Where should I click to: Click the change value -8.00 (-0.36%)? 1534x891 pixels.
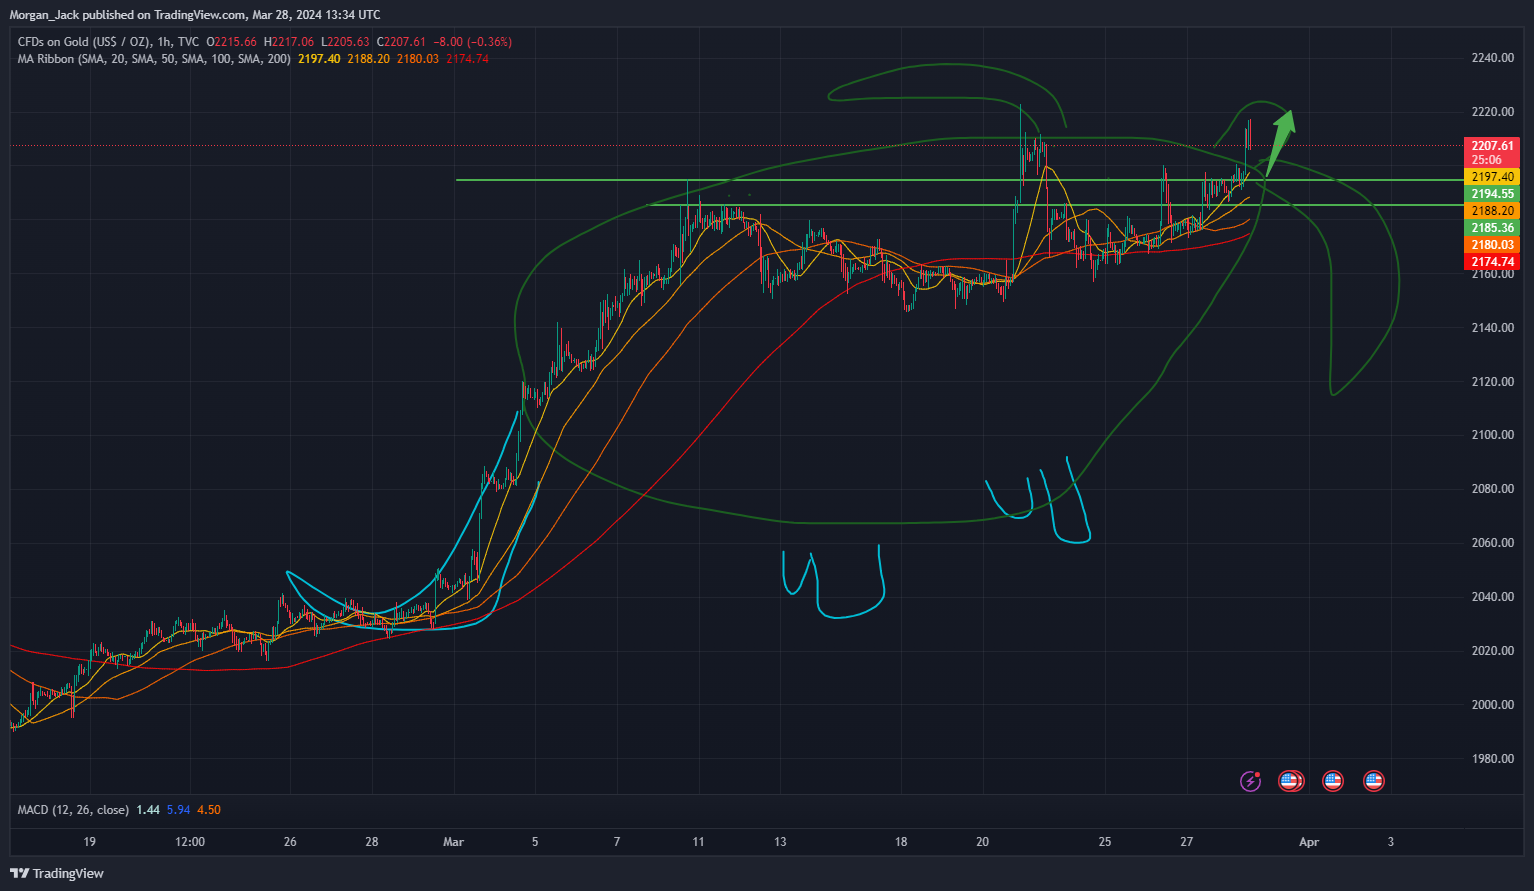point(472,42)
